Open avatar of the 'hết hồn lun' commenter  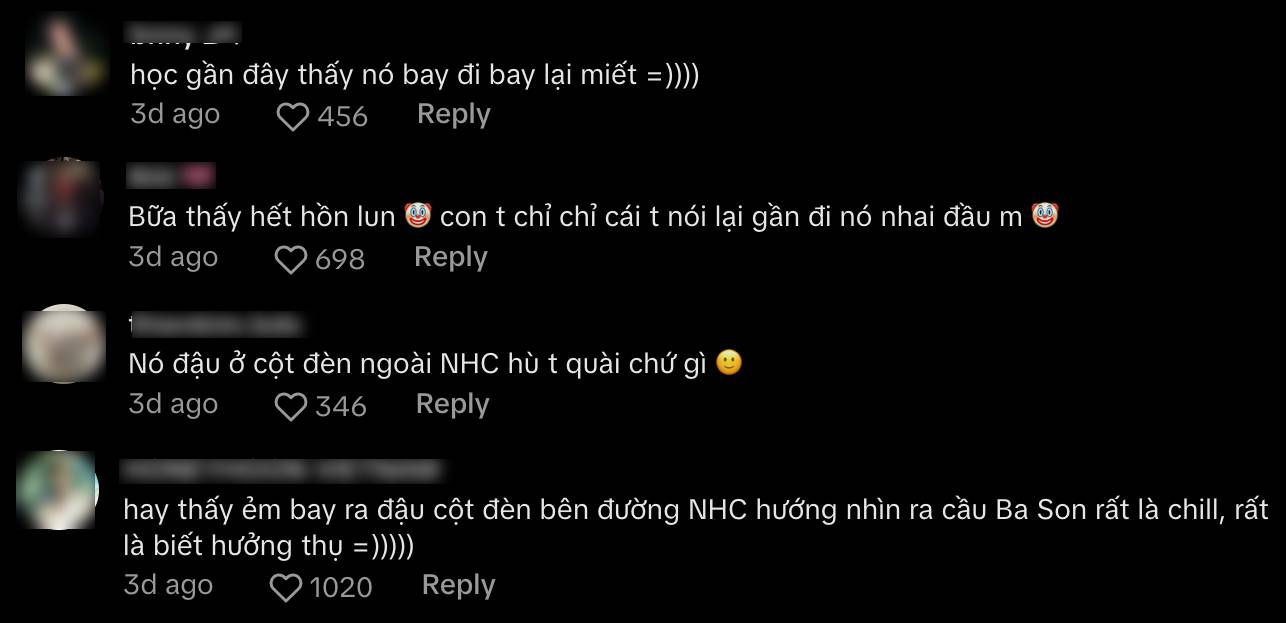coord(62,197)
